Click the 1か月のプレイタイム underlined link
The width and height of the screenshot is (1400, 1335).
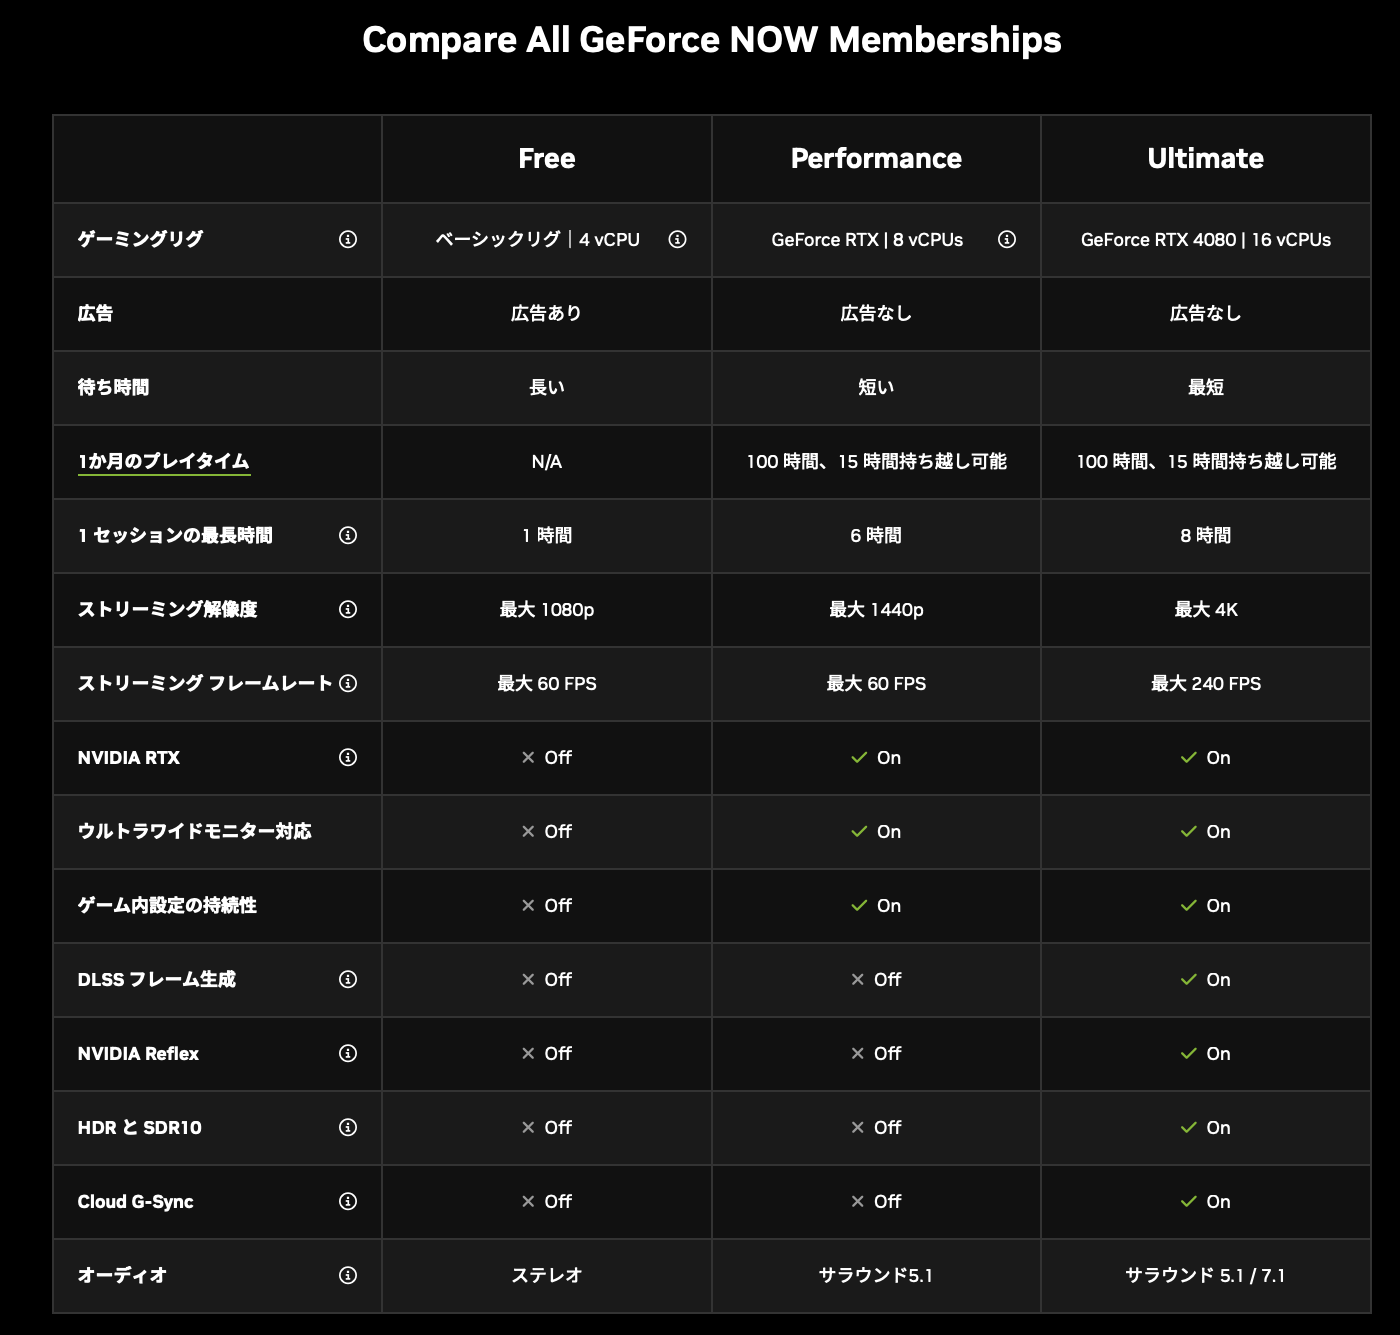[164, 461]
